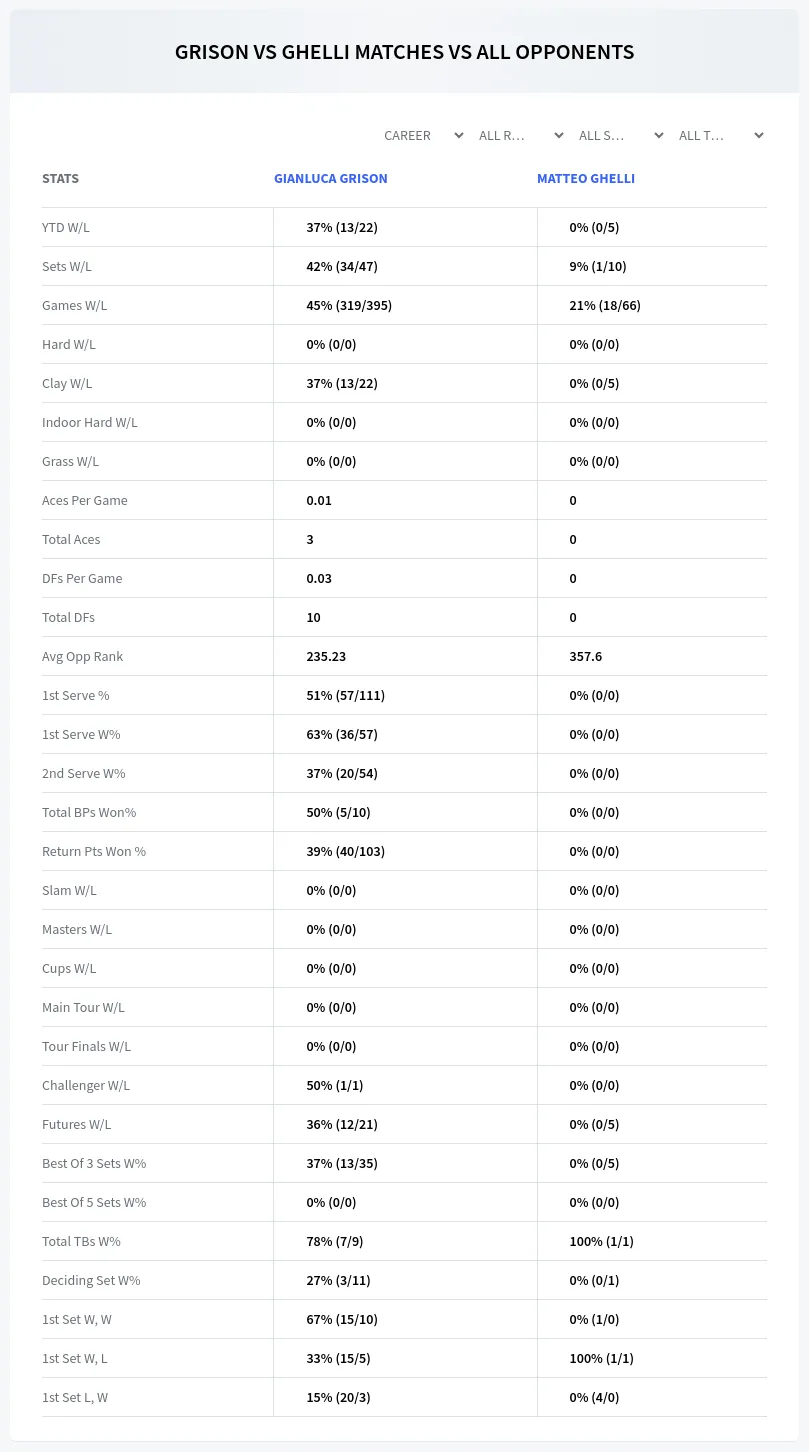Select the Deciding Set W% row label
Viewport: 809px width, 1452px height.
pyautogui.click(x=91, y=1280)
